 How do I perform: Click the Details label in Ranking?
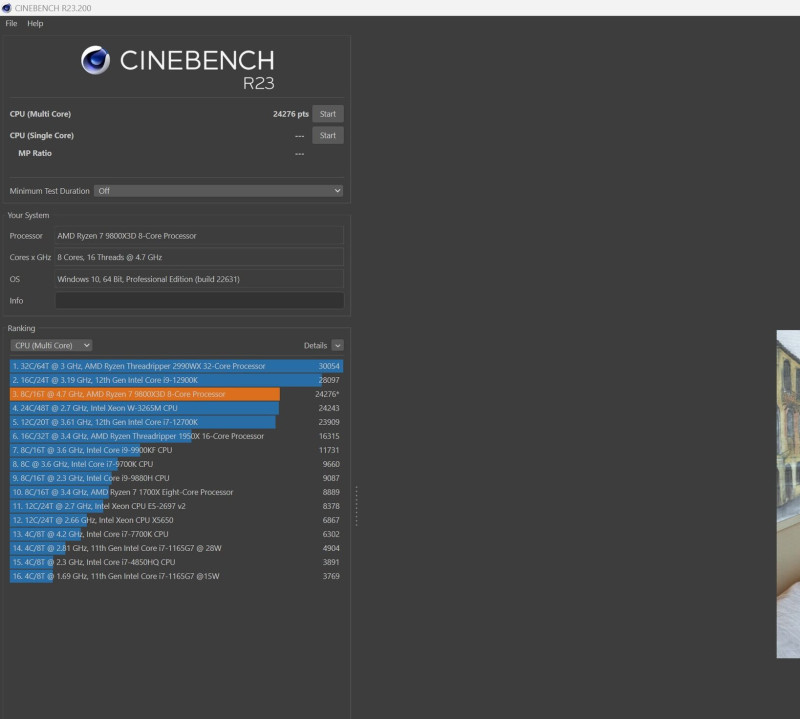(315, 345)
